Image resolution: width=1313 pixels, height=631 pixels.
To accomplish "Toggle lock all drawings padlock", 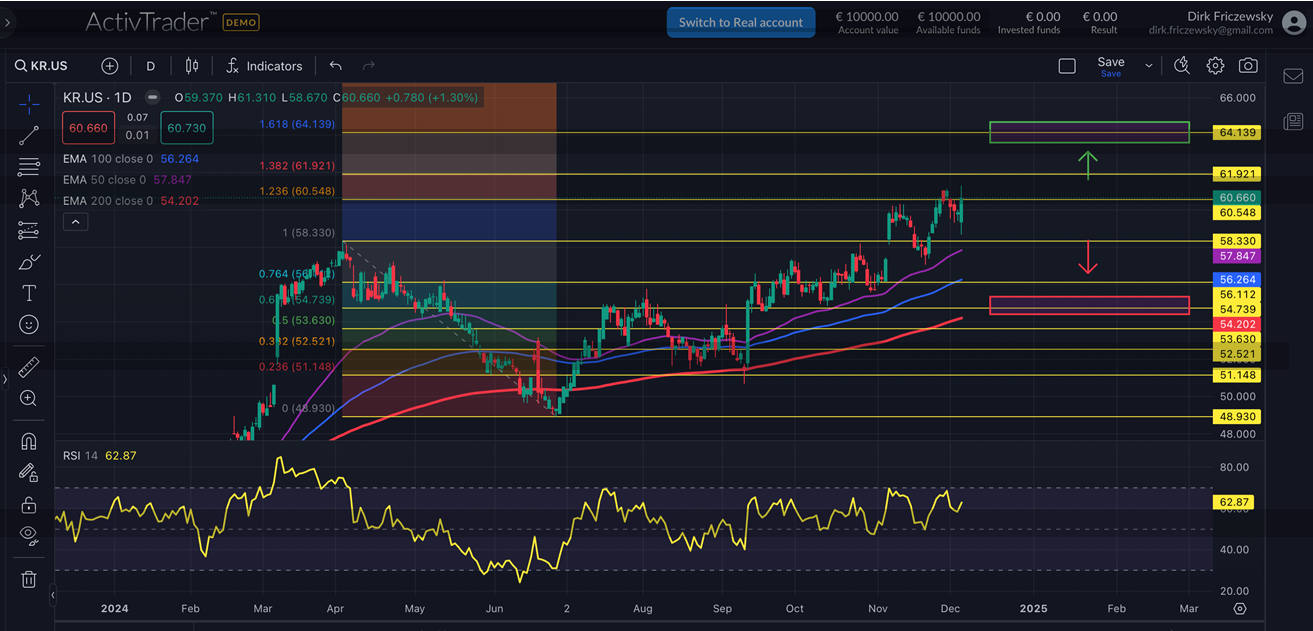I will [x=29, y=505].
